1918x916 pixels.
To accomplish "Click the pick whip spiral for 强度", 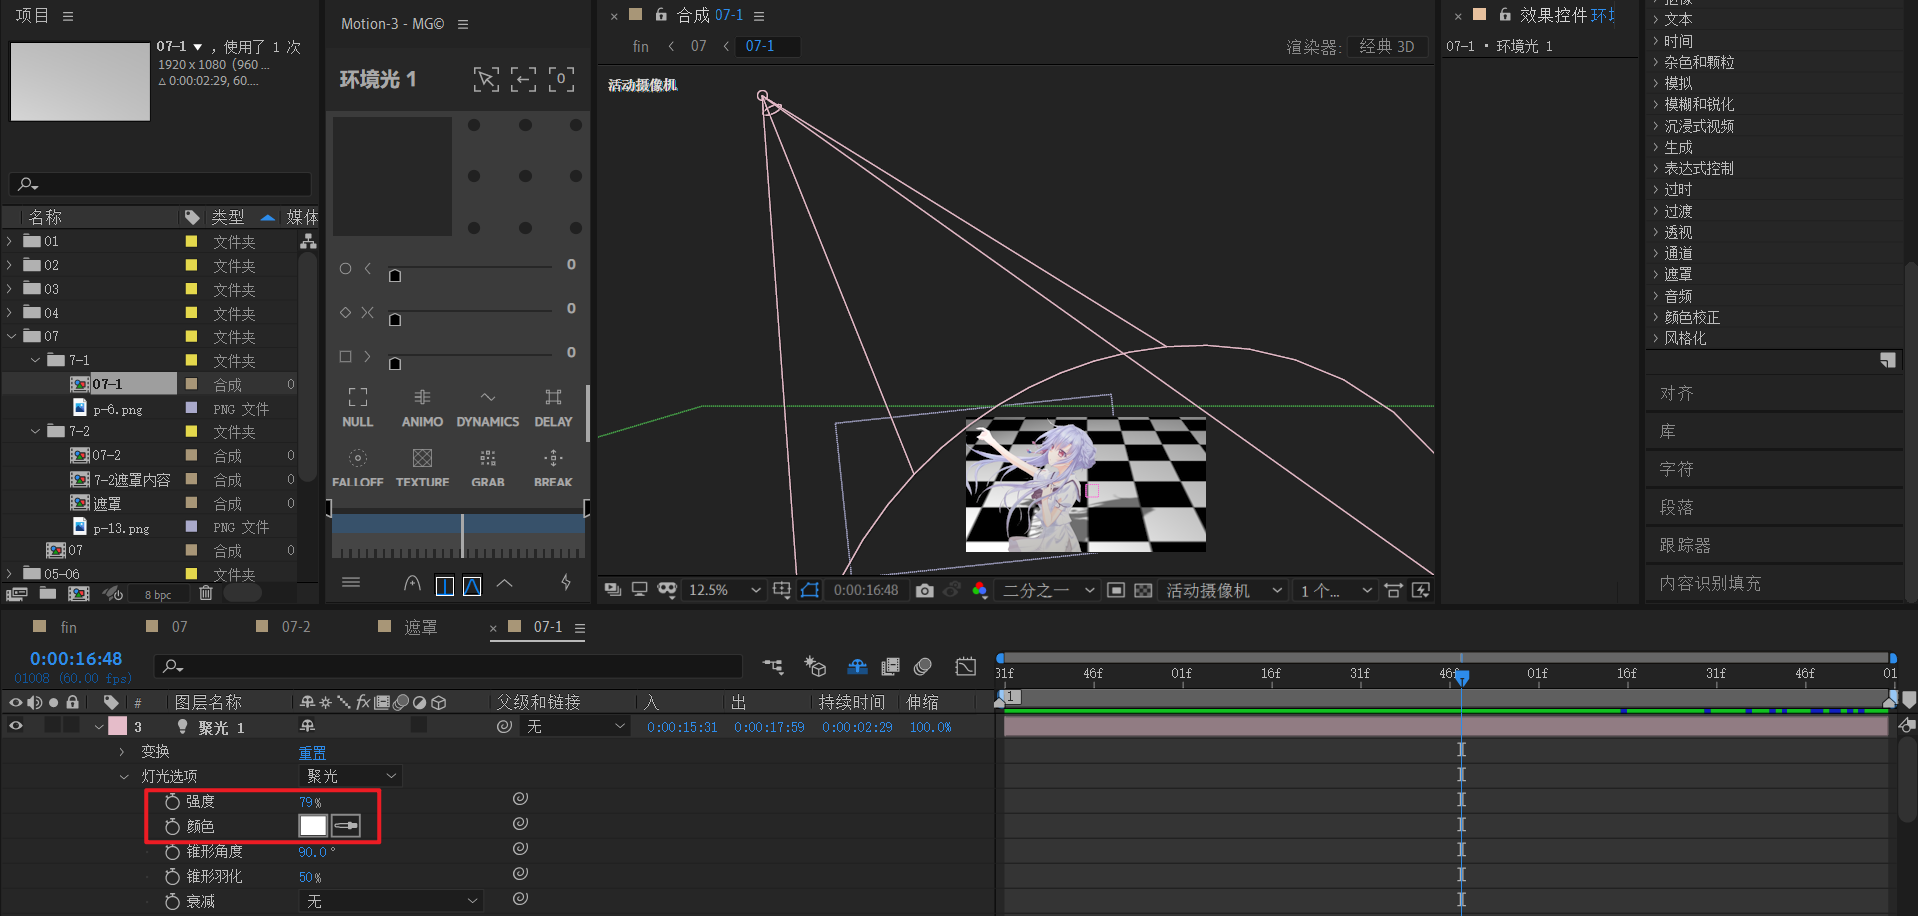I will 520,799.
